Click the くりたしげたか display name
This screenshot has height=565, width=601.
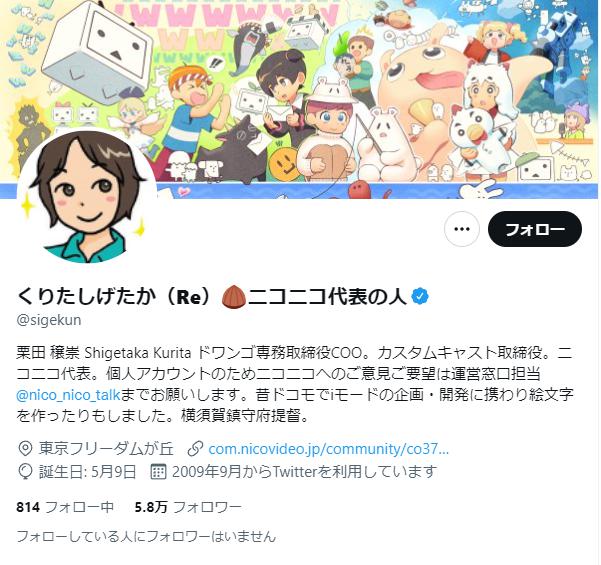86,296
